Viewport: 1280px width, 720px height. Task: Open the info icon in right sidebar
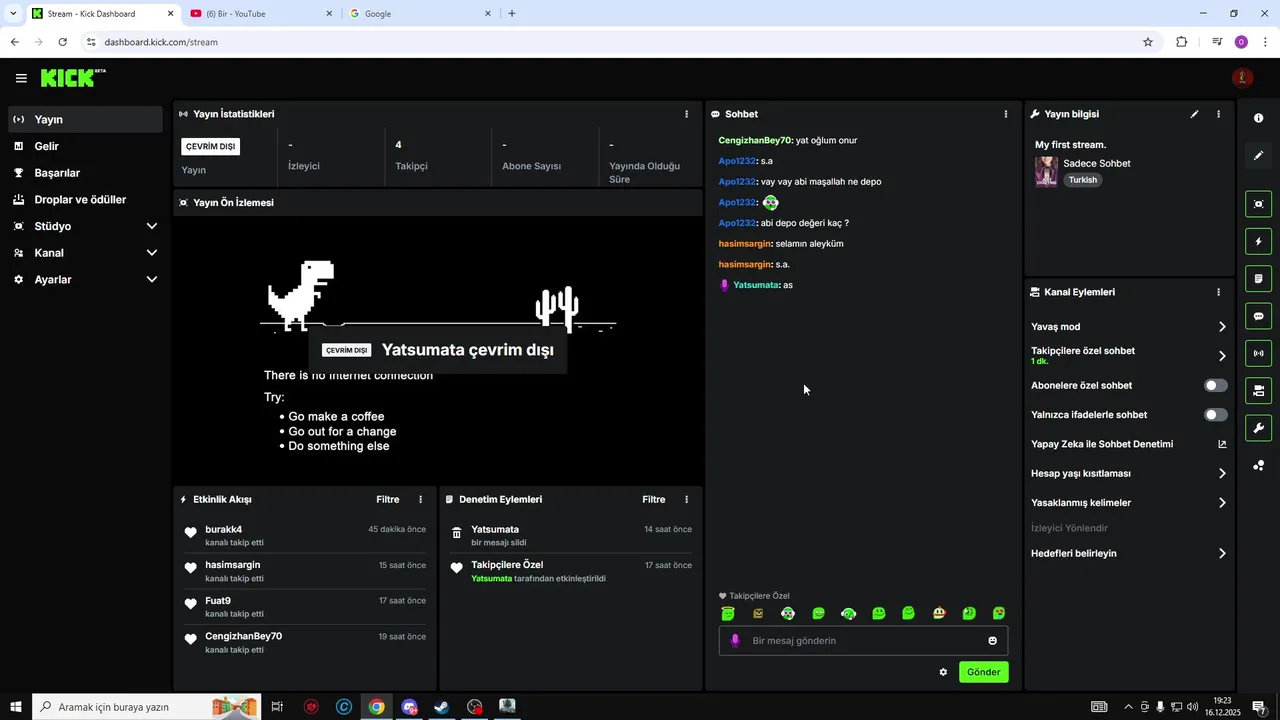tap(1258, 118)
